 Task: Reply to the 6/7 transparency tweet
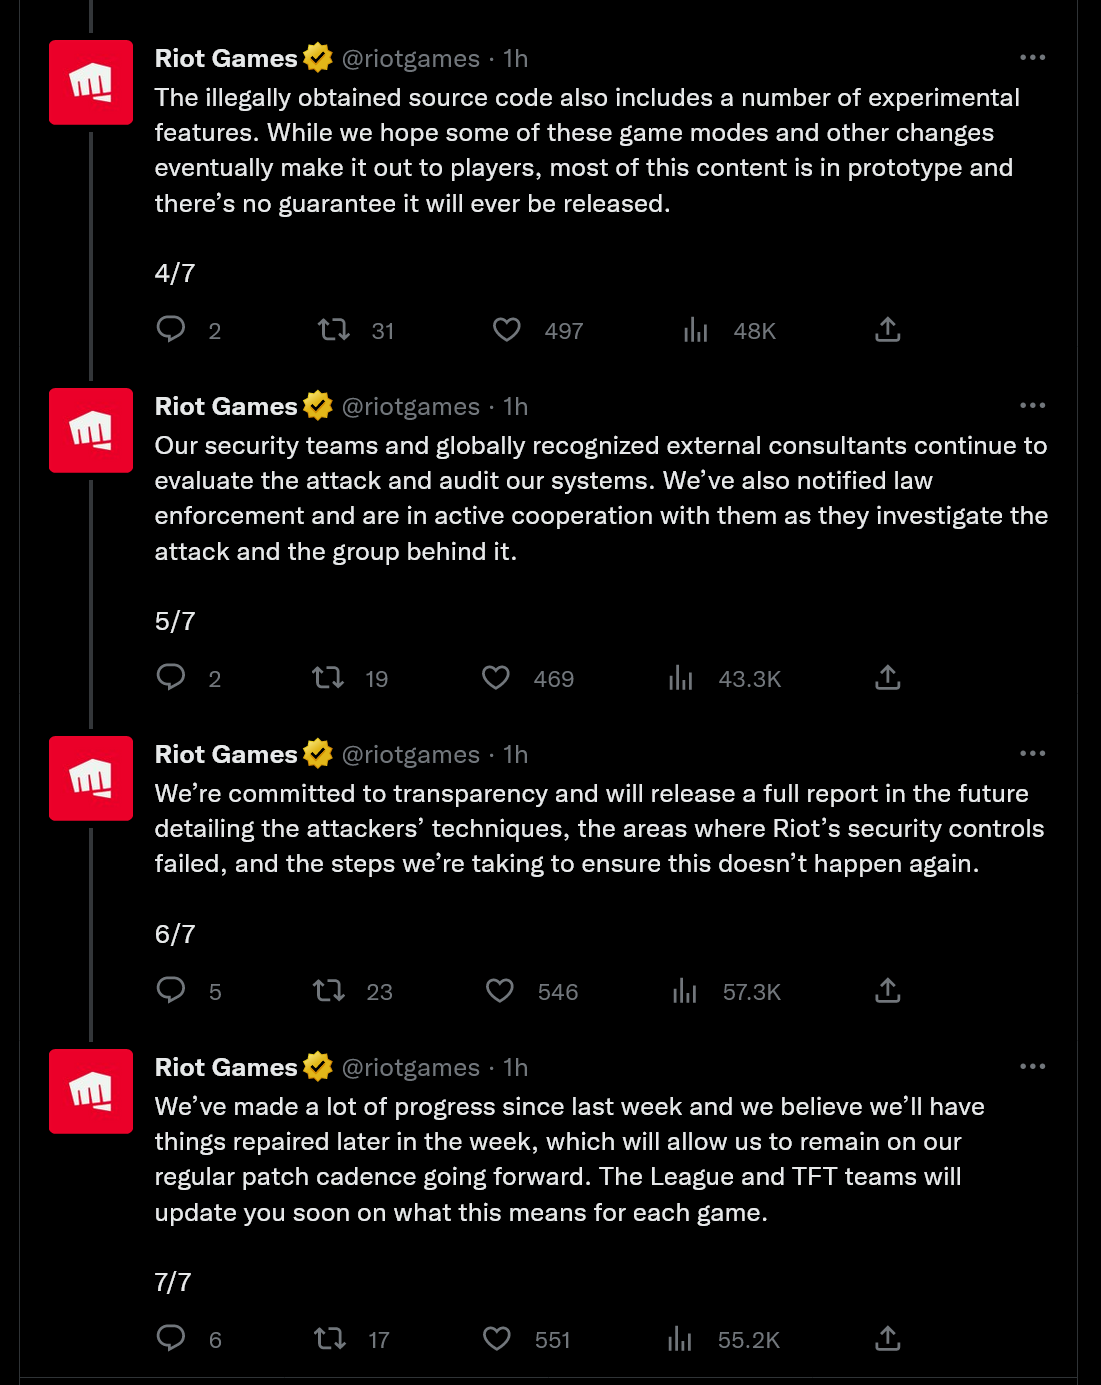[x=171, y=990]
